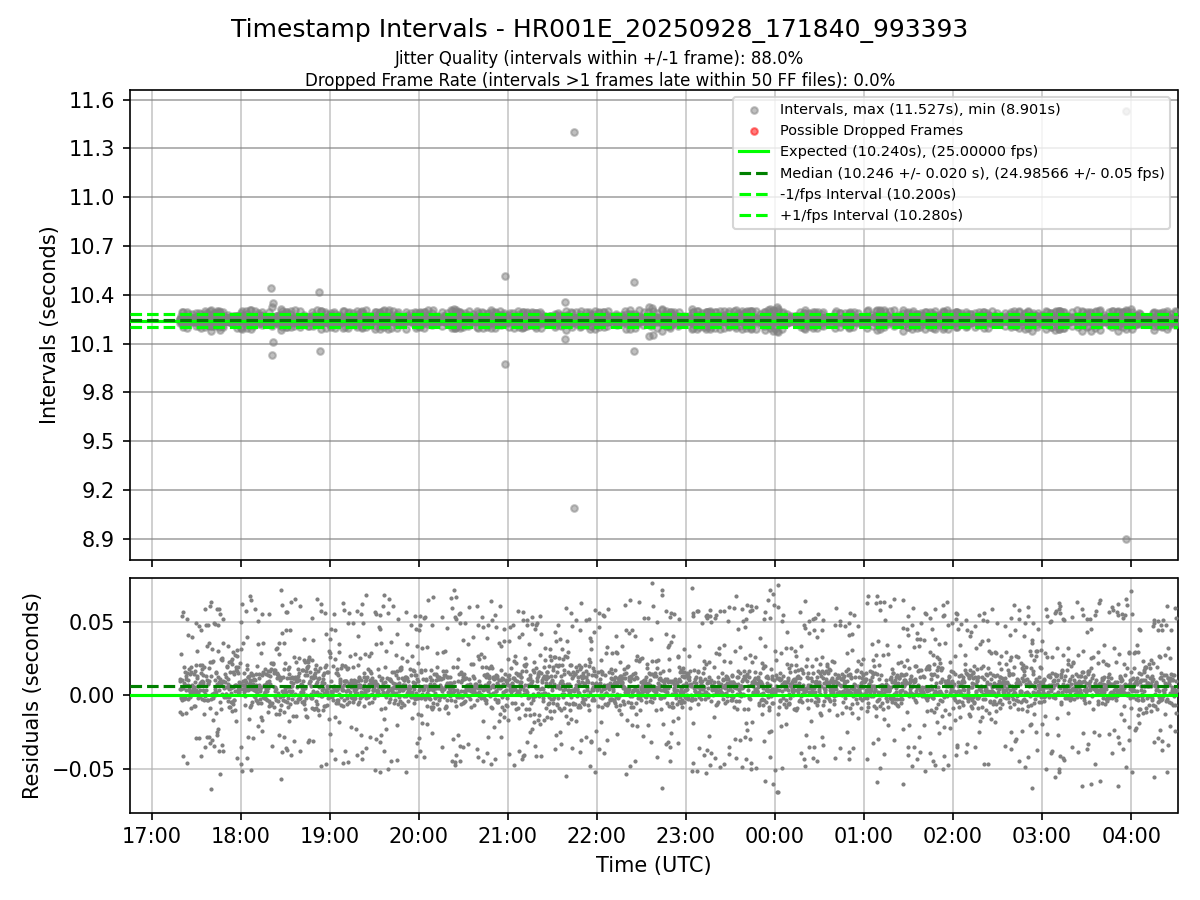
Task: Select legend entry "-1/fps Interval (10.200s)"
Action: coord(868,193)
